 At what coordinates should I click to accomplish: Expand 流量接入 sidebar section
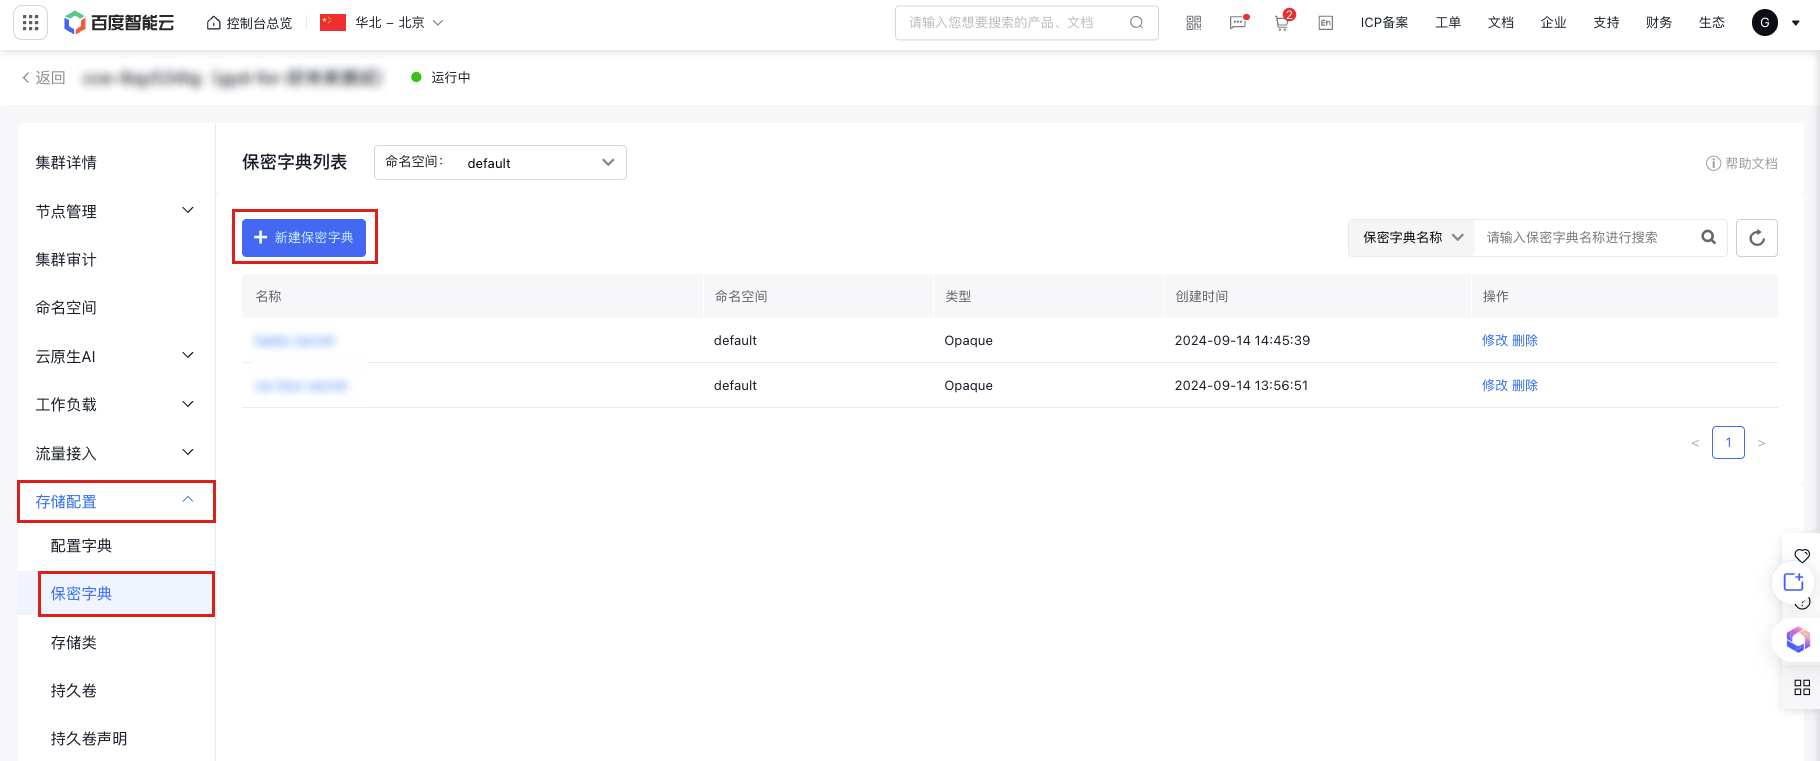[116, 454]
